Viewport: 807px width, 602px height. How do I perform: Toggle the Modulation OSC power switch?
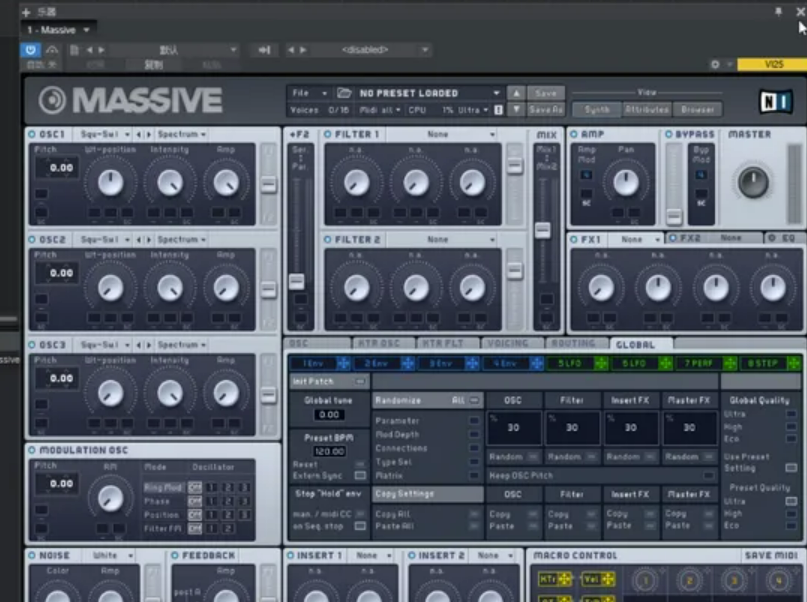(x=32, y=450)
